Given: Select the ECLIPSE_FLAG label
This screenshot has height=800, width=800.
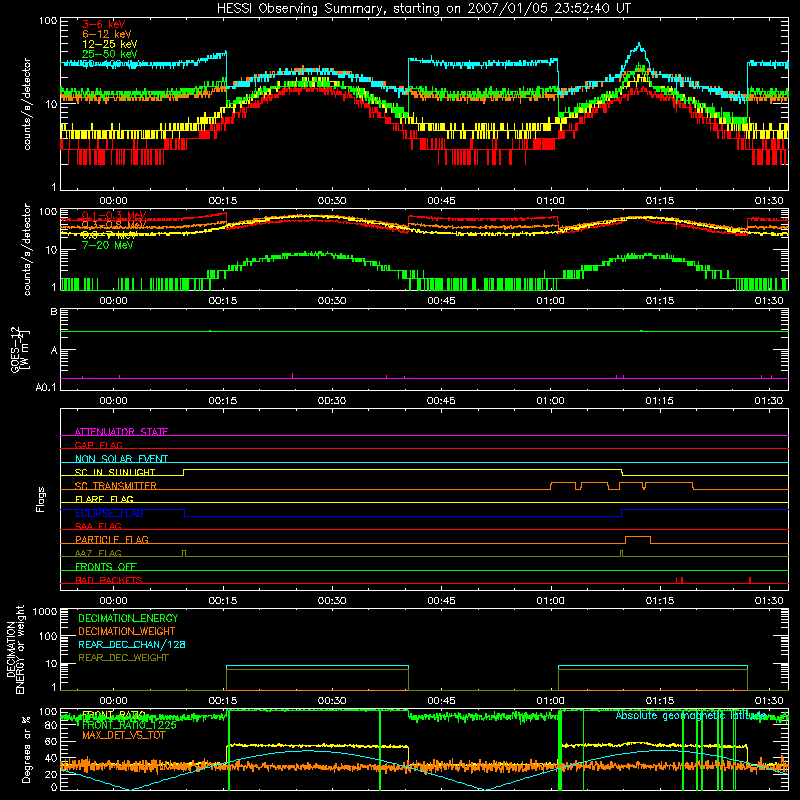Looking at the screenshot, I should click(109, 513).
